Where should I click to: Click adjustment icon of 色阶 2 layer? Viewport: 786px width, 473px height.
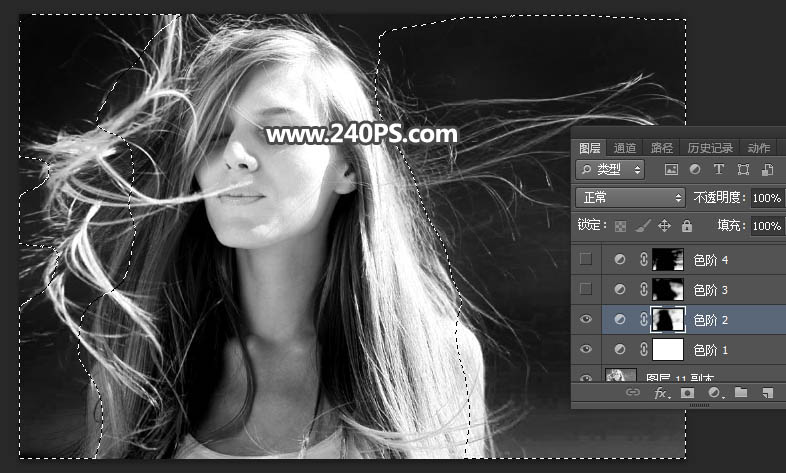620,320
